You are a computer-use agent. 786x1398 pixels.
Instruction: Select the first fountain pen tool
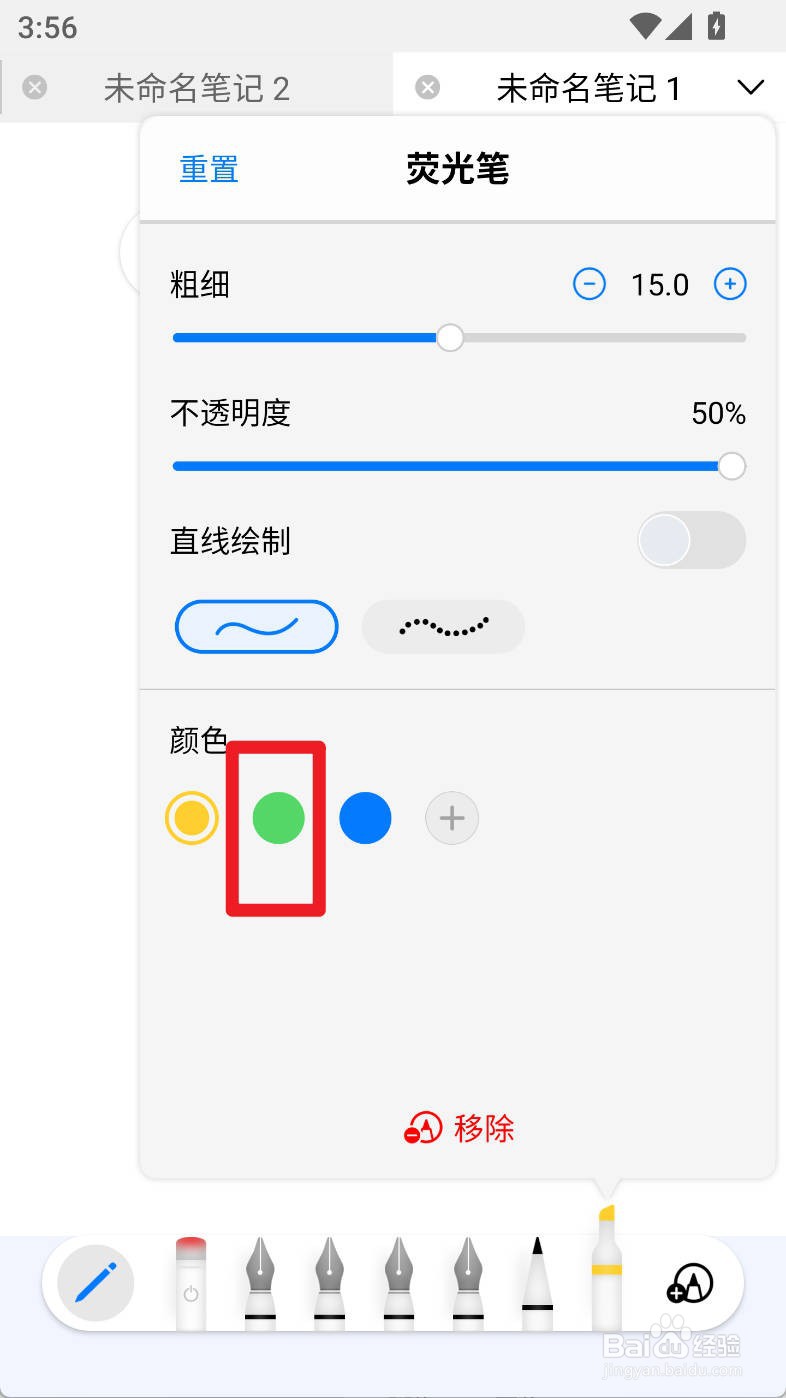(x=261, y=1283)
